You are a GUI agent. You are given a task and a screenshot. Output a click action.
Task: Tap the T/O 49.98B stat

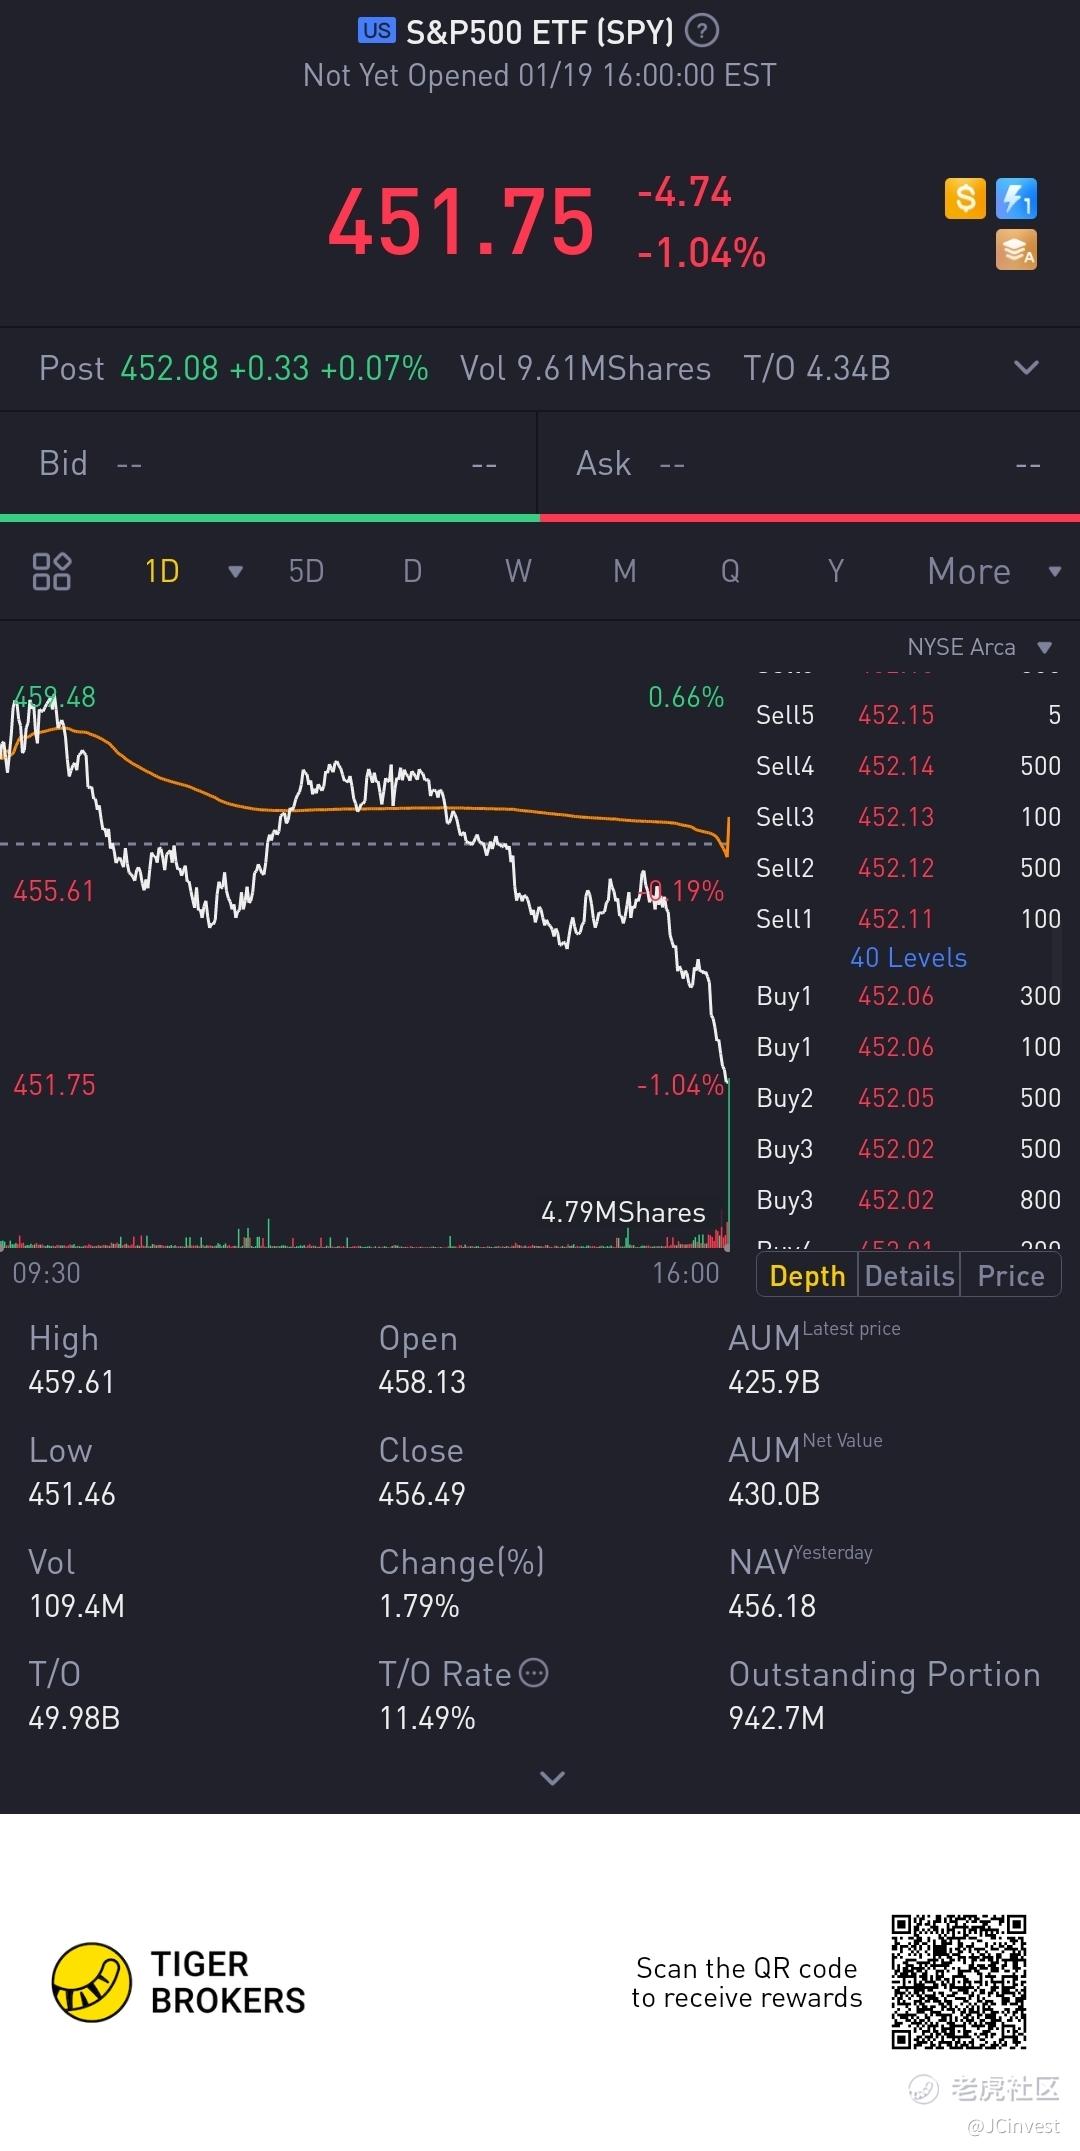point(74,1696)
